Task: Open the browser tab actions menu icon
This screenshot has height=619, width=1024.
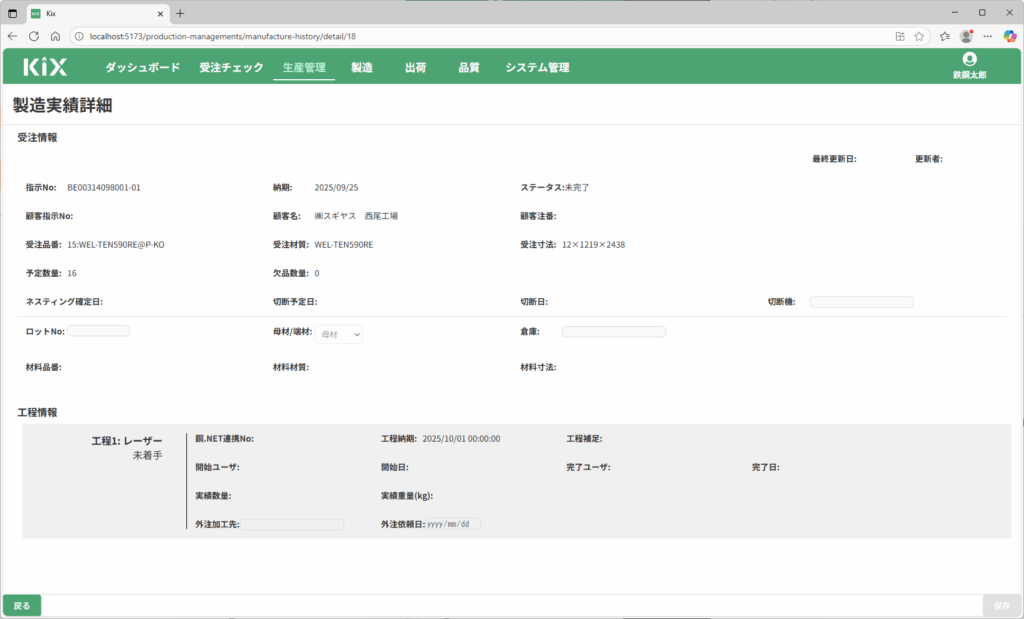Action: 13,13
